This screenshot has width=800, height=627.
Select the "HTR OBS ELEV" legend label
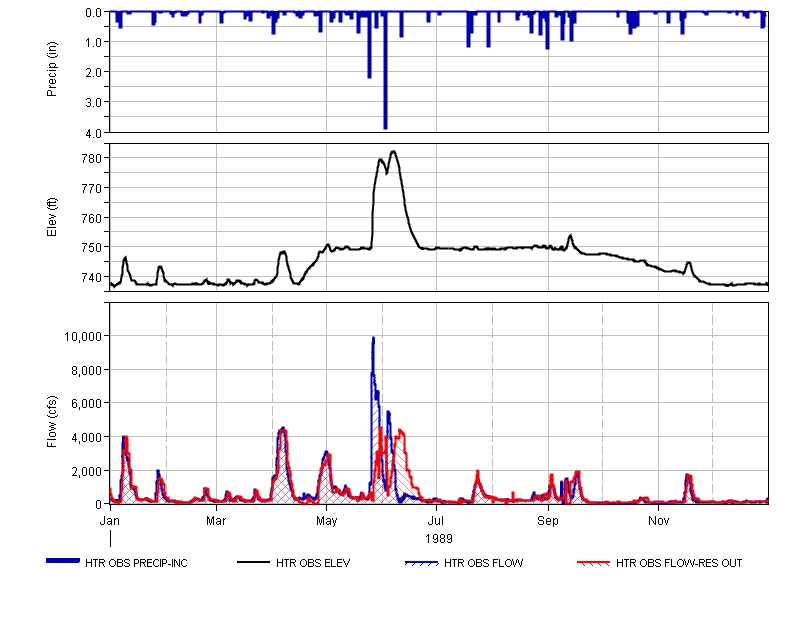(x=313, y=563)
